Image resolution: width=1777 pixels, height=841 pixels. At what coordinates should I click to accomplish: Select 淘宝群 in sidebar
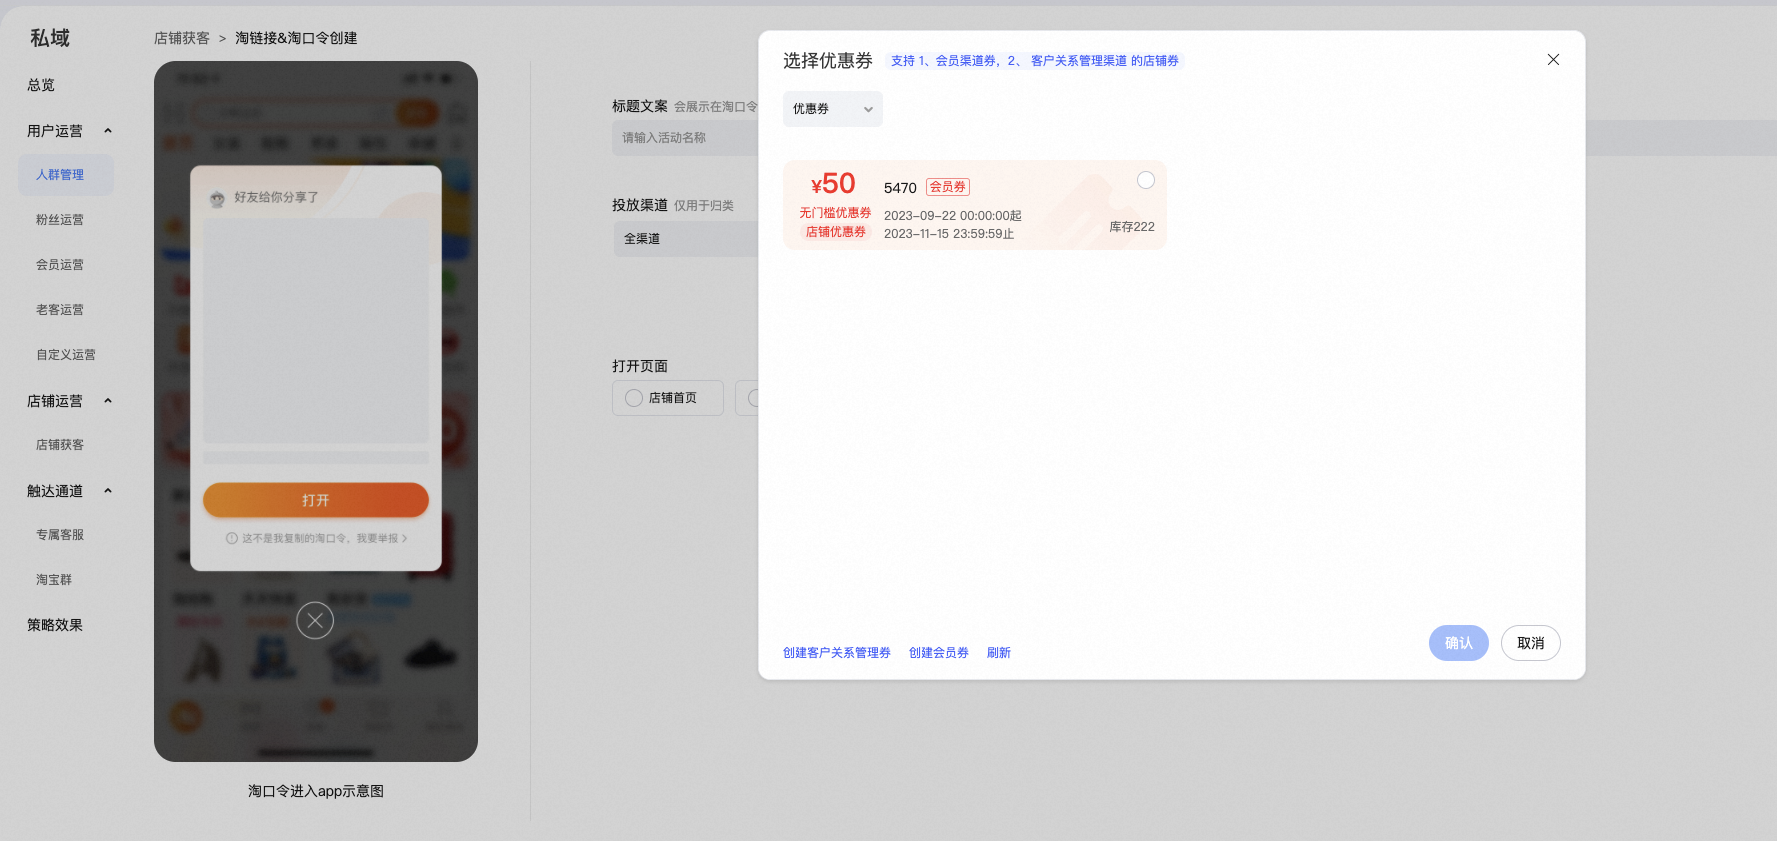[x=54, y=580]
